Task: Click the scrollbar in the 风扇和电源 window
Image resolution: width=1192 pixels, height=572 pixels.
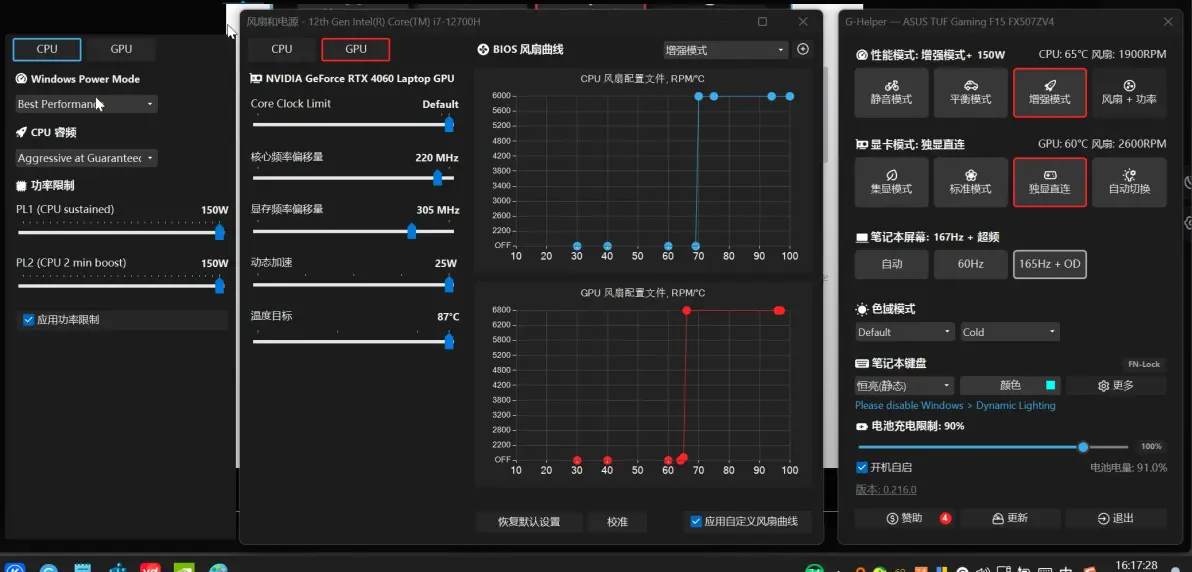Action: (x=826, y=114)
